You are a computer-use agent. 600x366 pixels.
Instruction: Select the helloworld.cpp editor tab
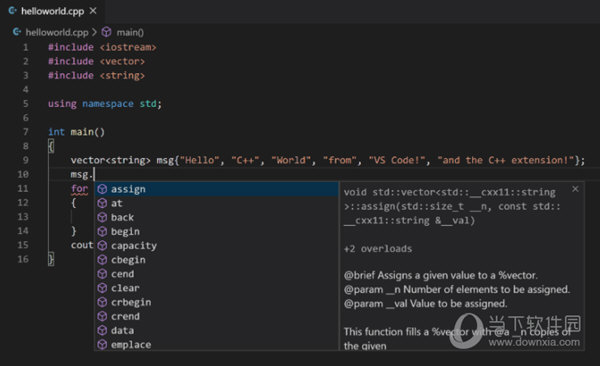[x=52, y=11]
